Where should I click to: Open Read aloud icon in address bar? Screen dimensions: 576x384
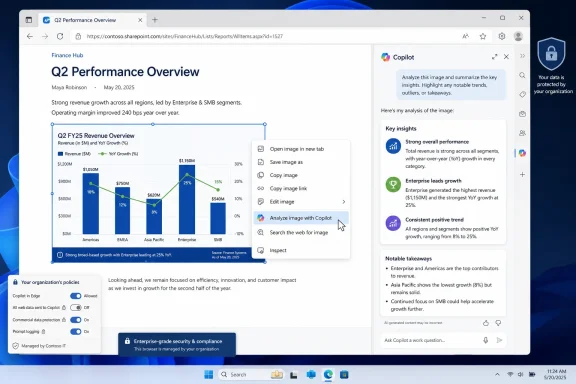point(465,36)
